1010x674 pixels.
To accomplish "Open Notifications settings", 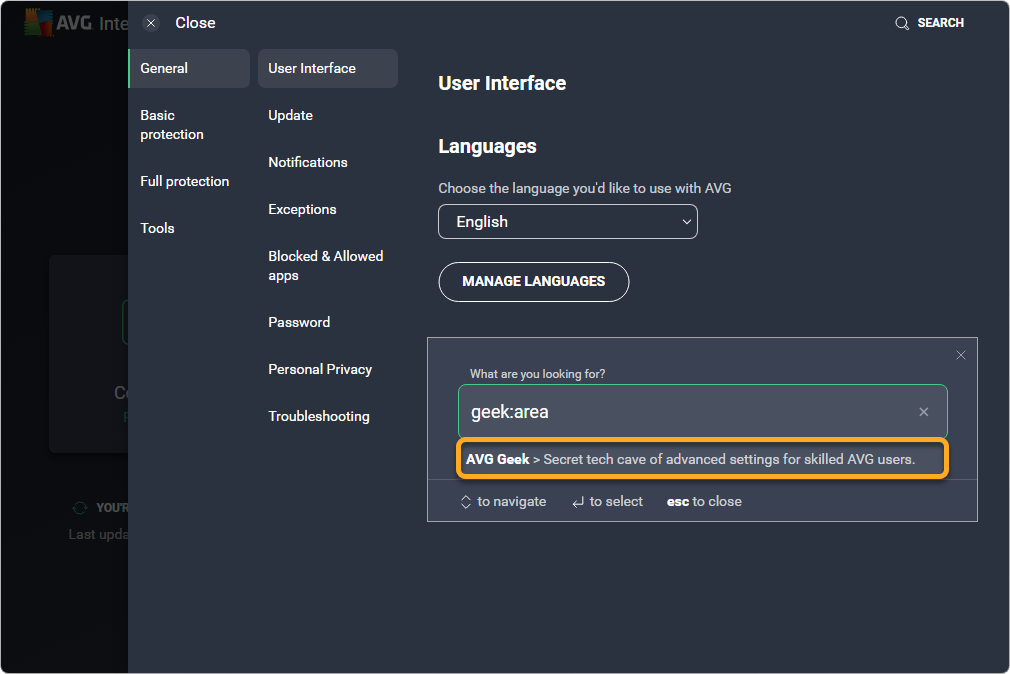I will [308, 162].
